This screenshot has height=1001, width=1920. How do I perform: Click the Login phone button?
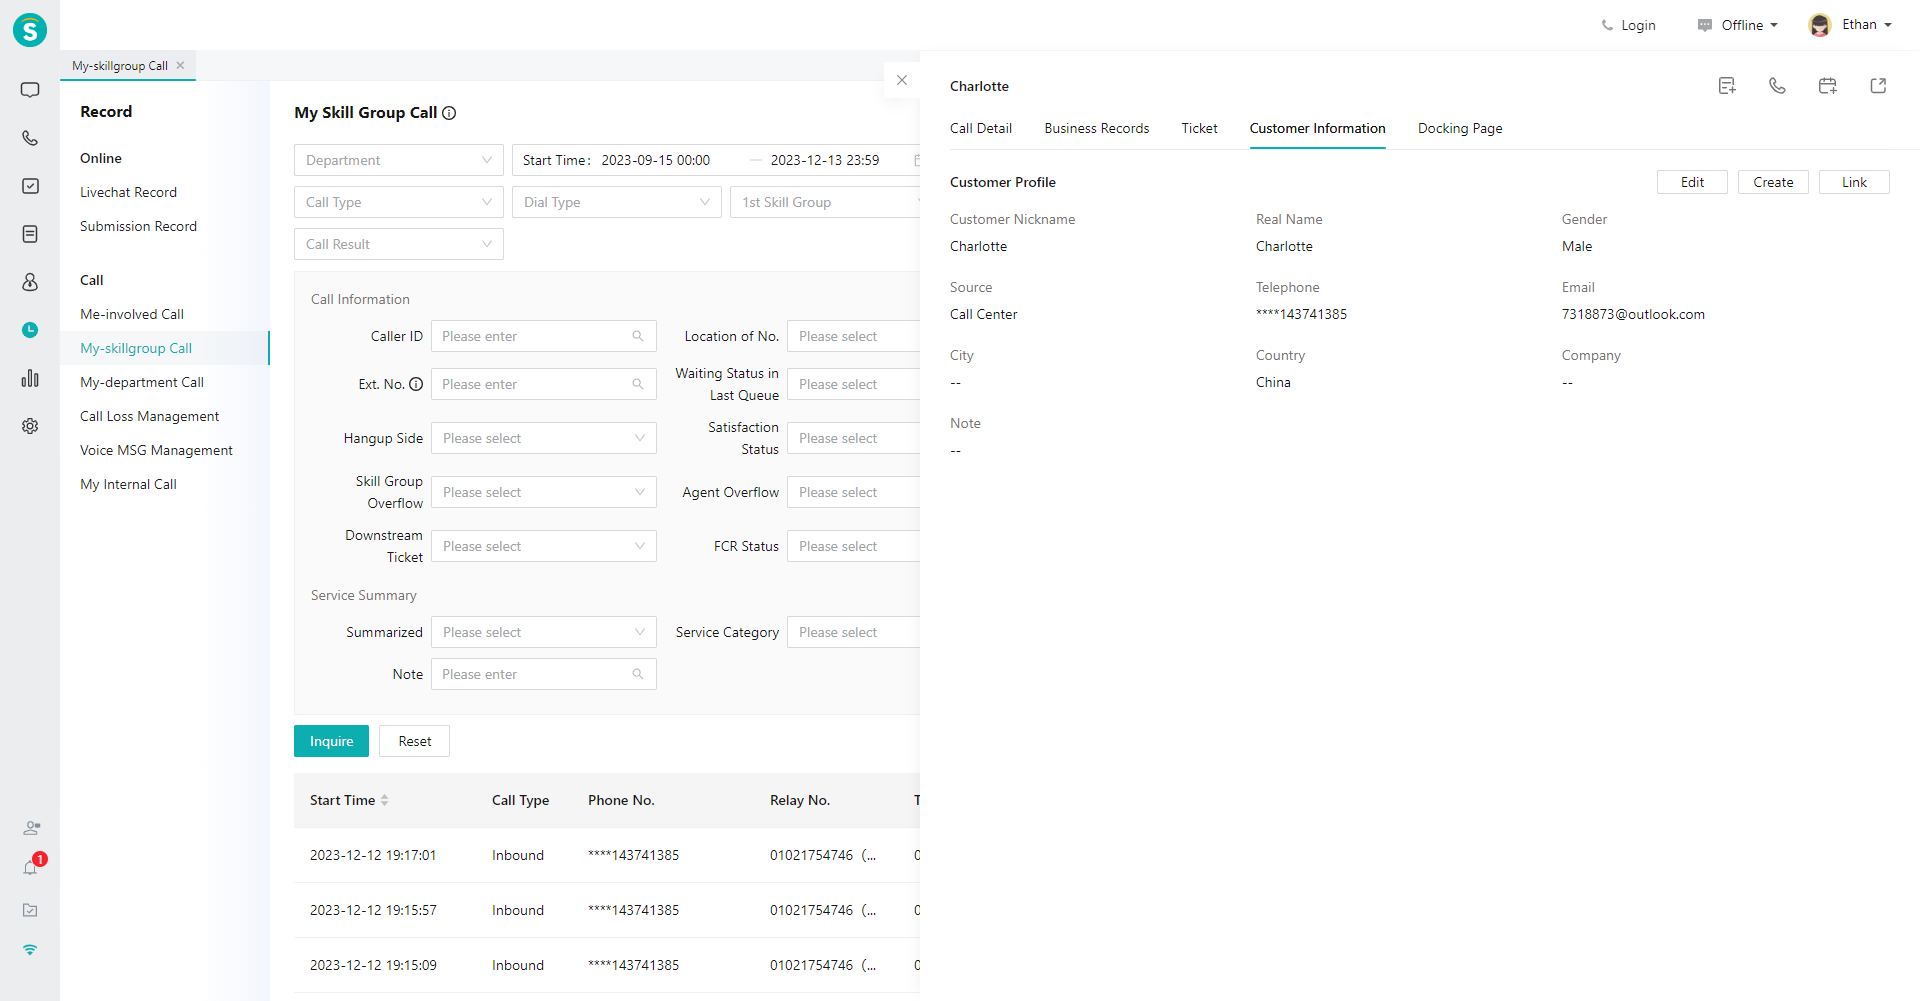(1628, 25)
